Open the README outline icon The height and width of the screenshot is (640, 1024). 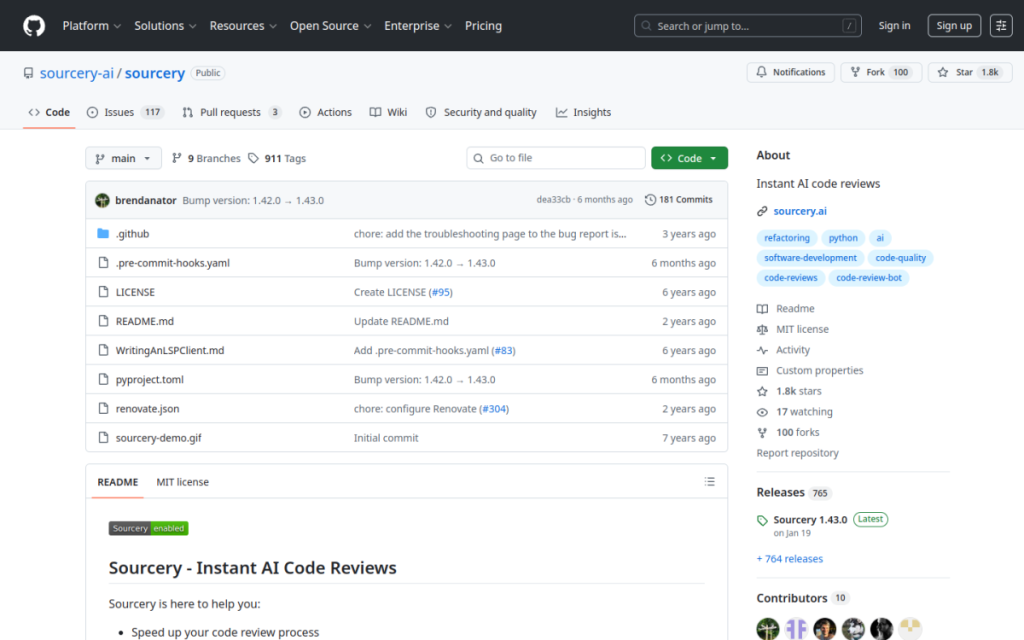pos(710,482)
